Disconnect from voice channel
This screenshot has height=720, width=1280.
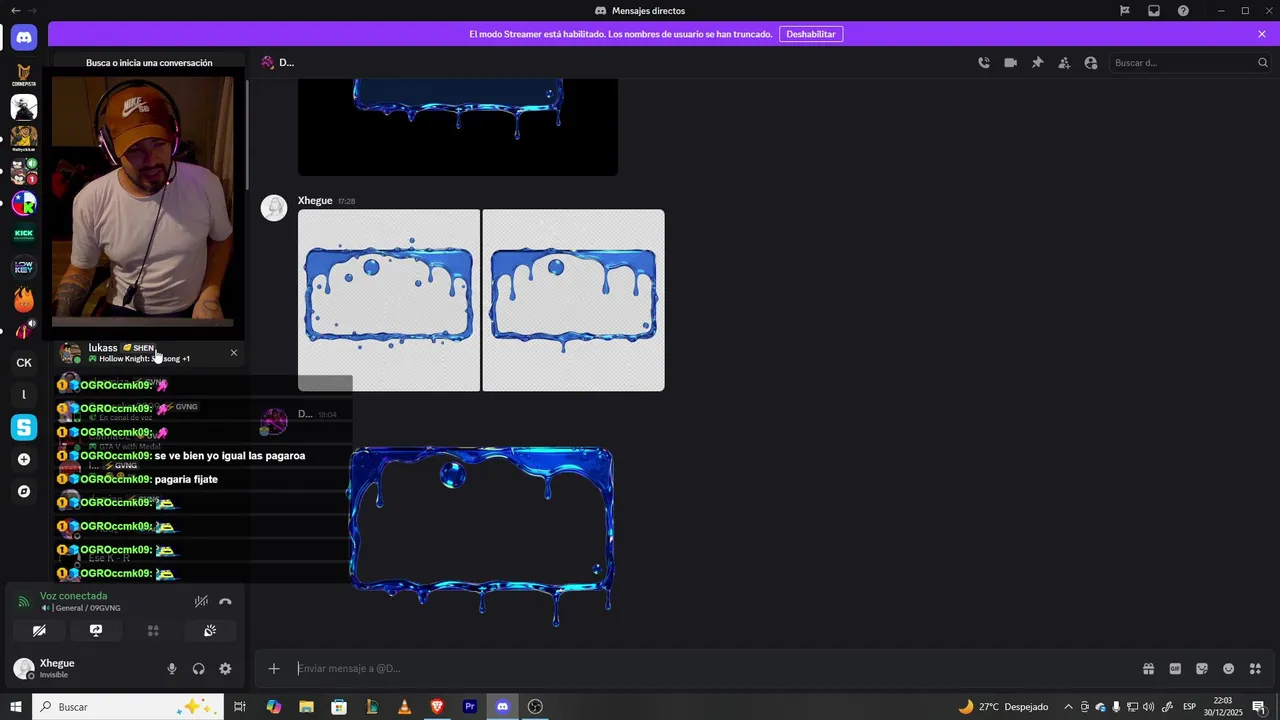coord(225,601)
